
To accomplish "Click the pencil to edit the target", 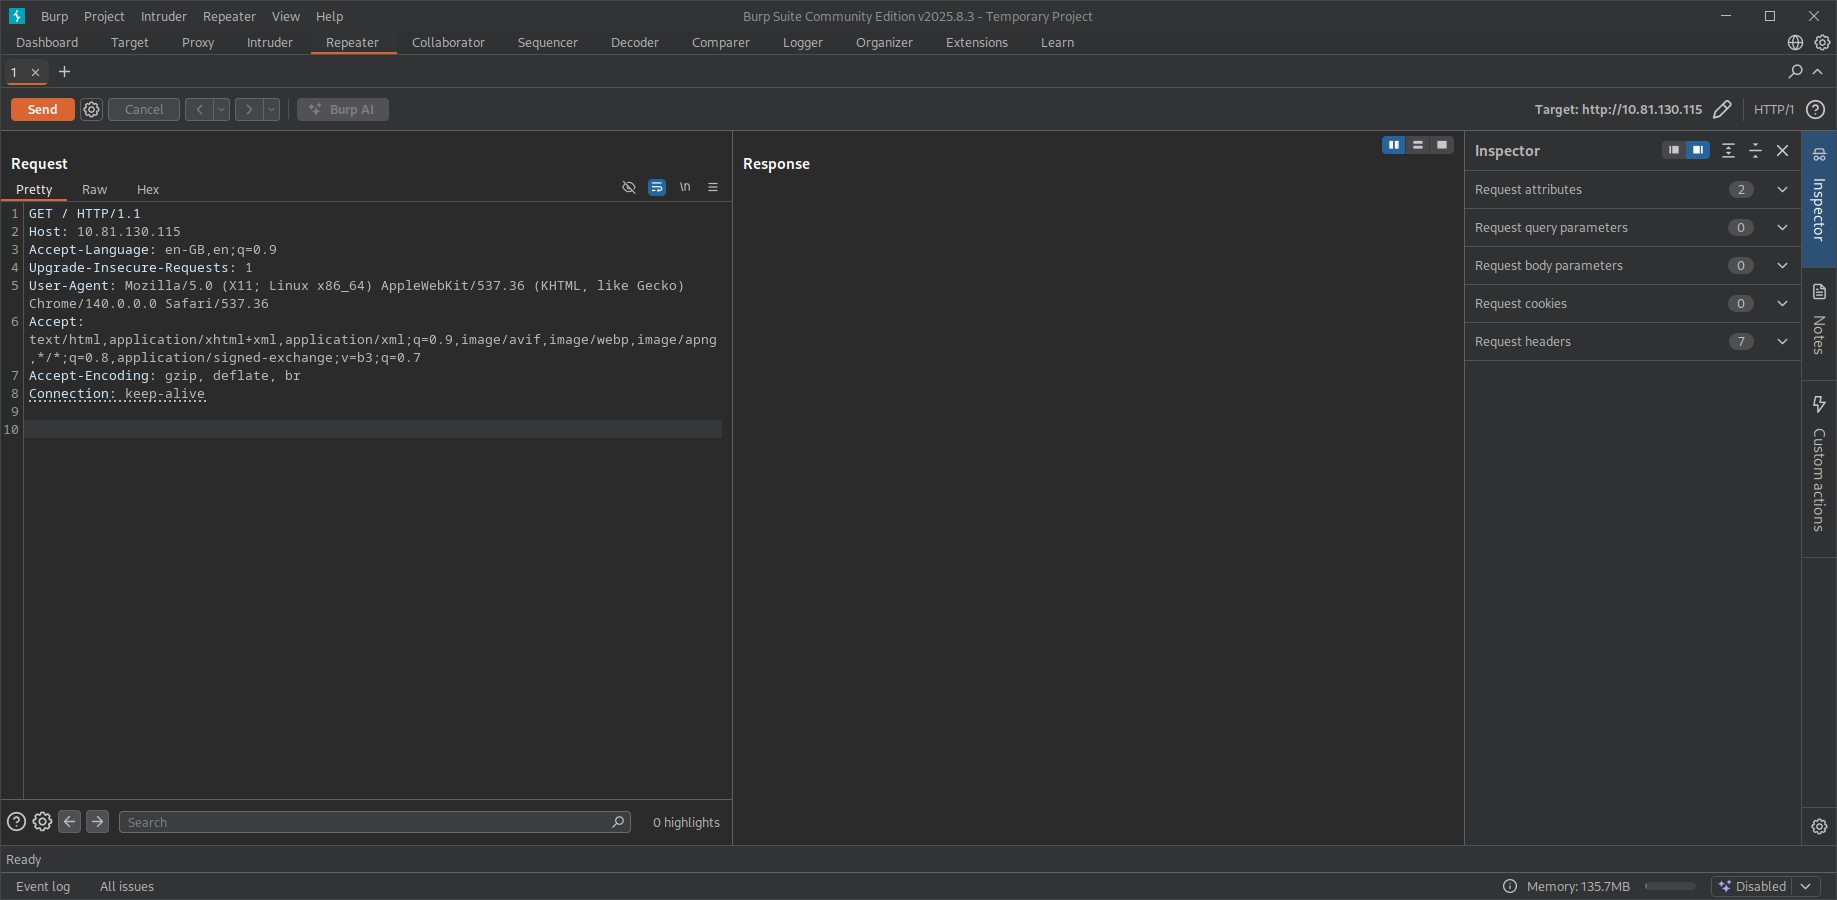I will (x=1723, y=109).
